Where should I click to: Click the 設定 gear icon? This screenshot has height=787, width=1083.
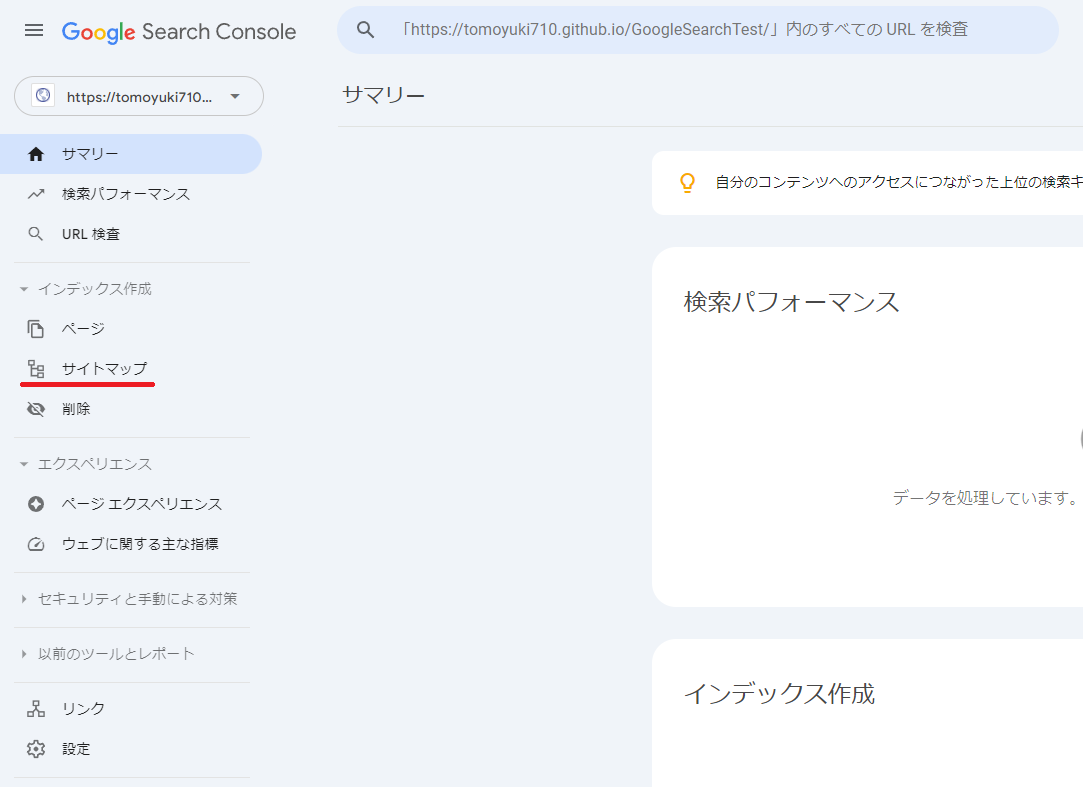click(x=34, y=748)
